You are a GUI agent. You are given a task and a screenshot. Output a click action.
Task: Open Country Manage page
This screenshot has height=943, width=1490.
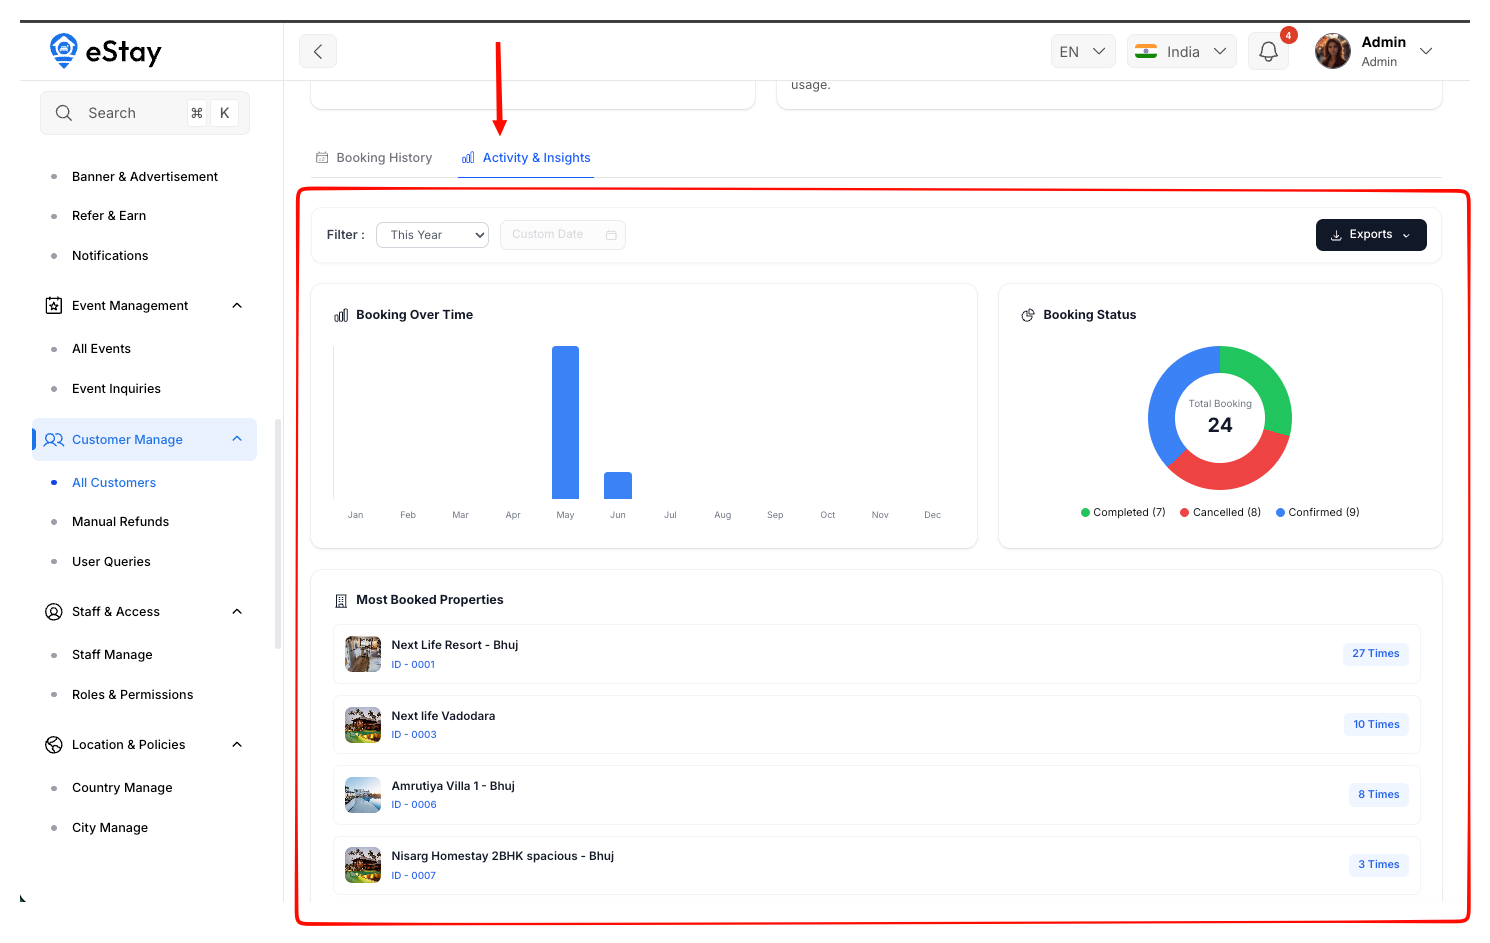click(122, 788)
